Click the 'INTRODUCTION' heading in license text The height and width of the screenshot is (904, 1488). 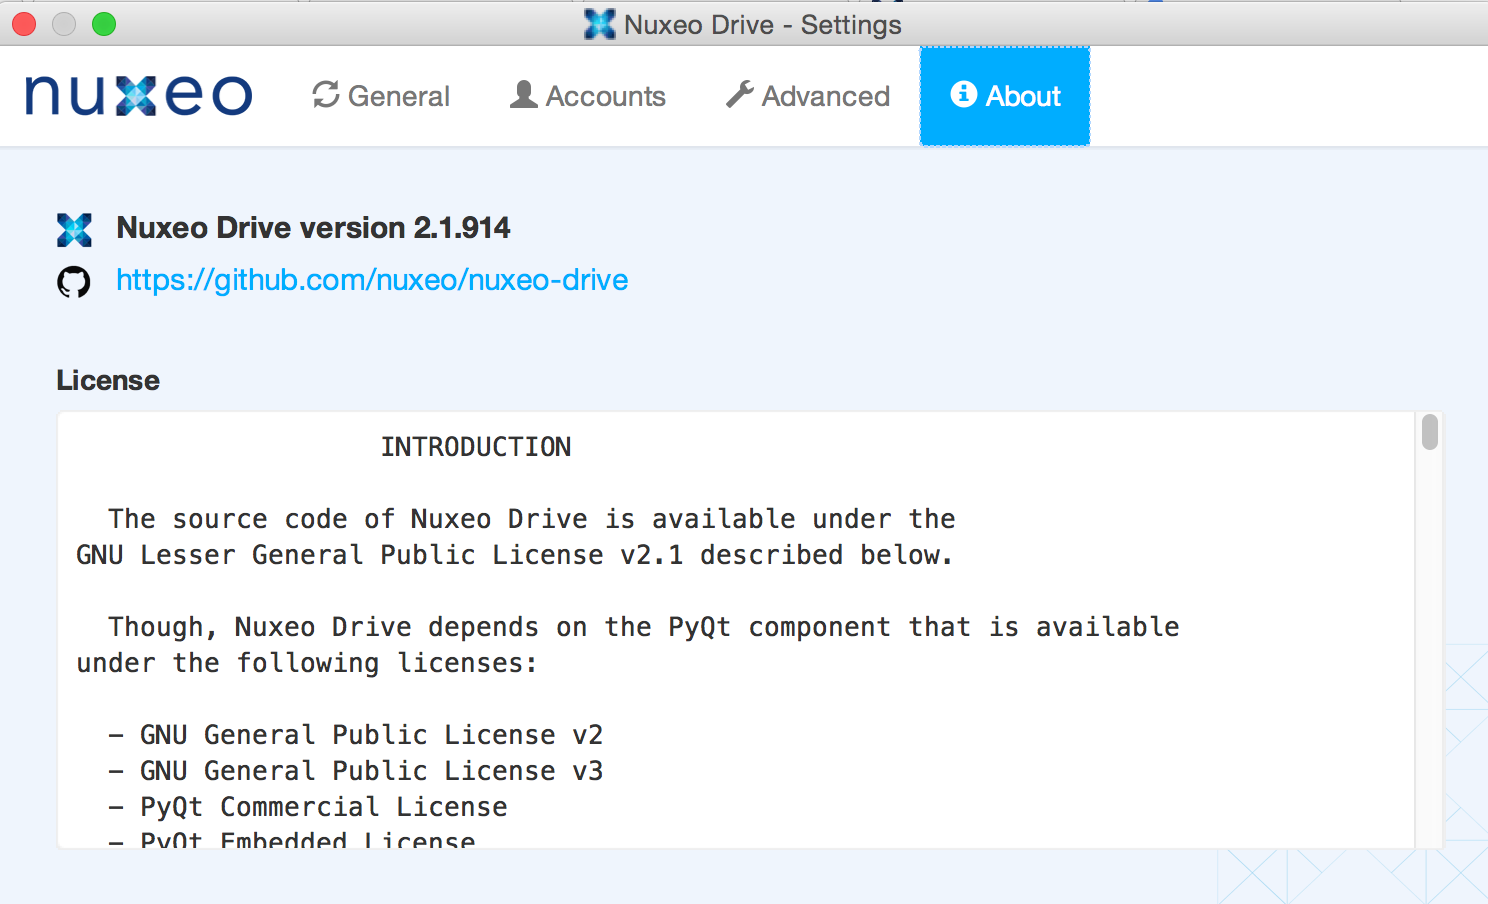coord(476,447)
